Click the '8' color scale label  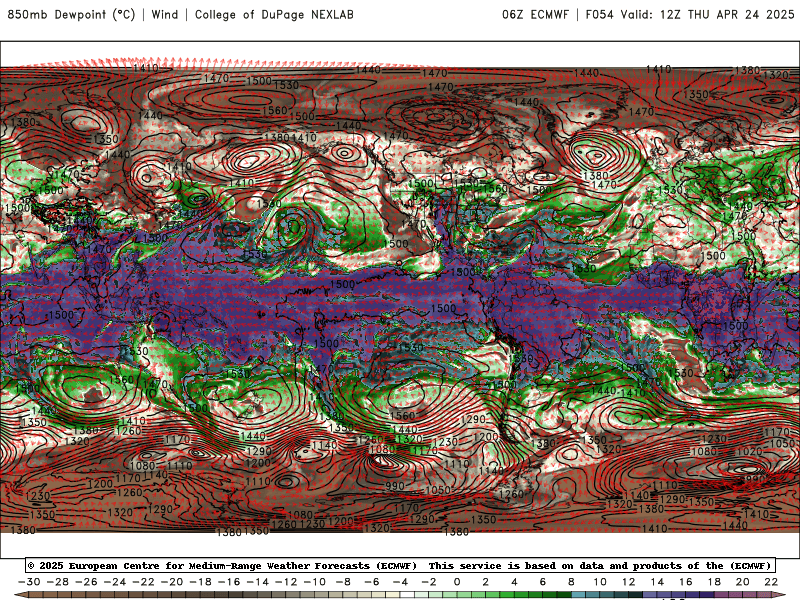[x=571, y=582]
